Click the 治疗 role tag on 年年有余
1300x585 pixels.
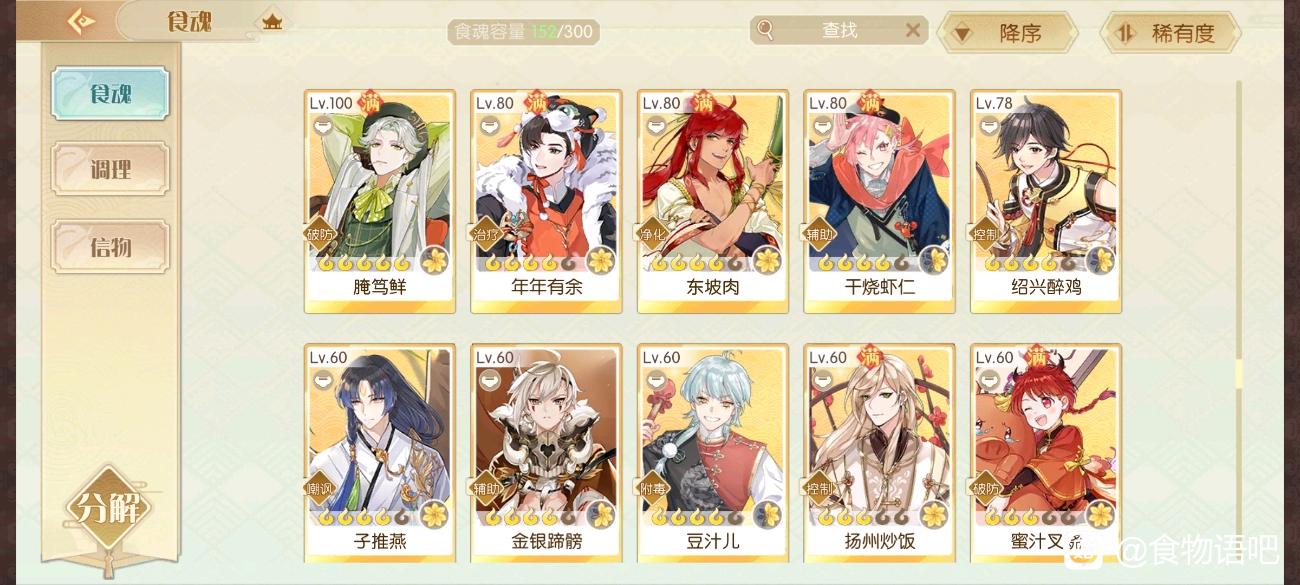(485, 235)
